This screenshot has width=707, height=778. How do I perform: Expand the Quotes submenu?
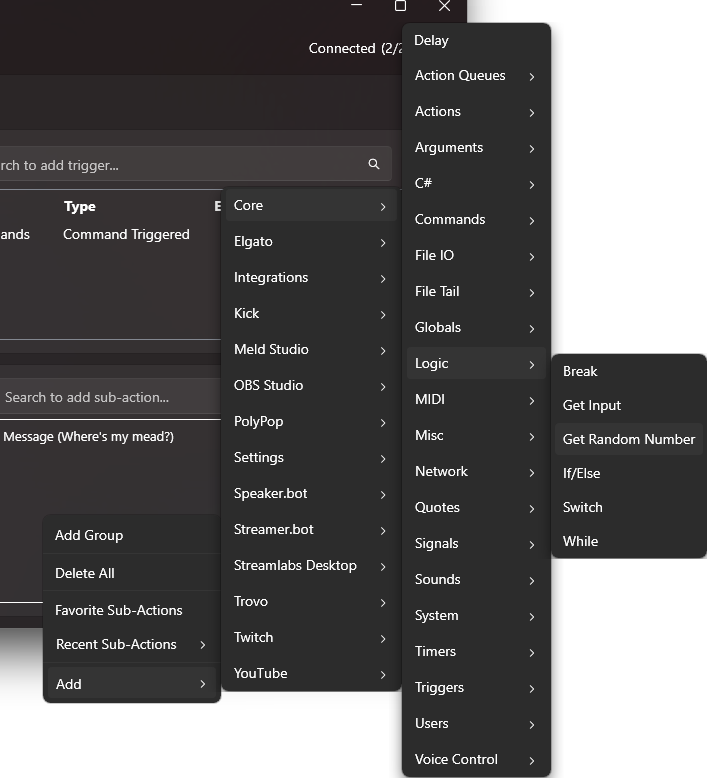(x=476, y=508)
